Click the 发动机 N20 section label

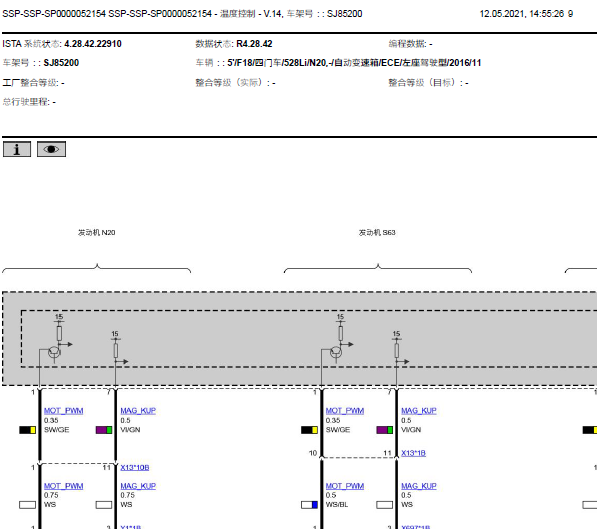(x=96, y=232)
